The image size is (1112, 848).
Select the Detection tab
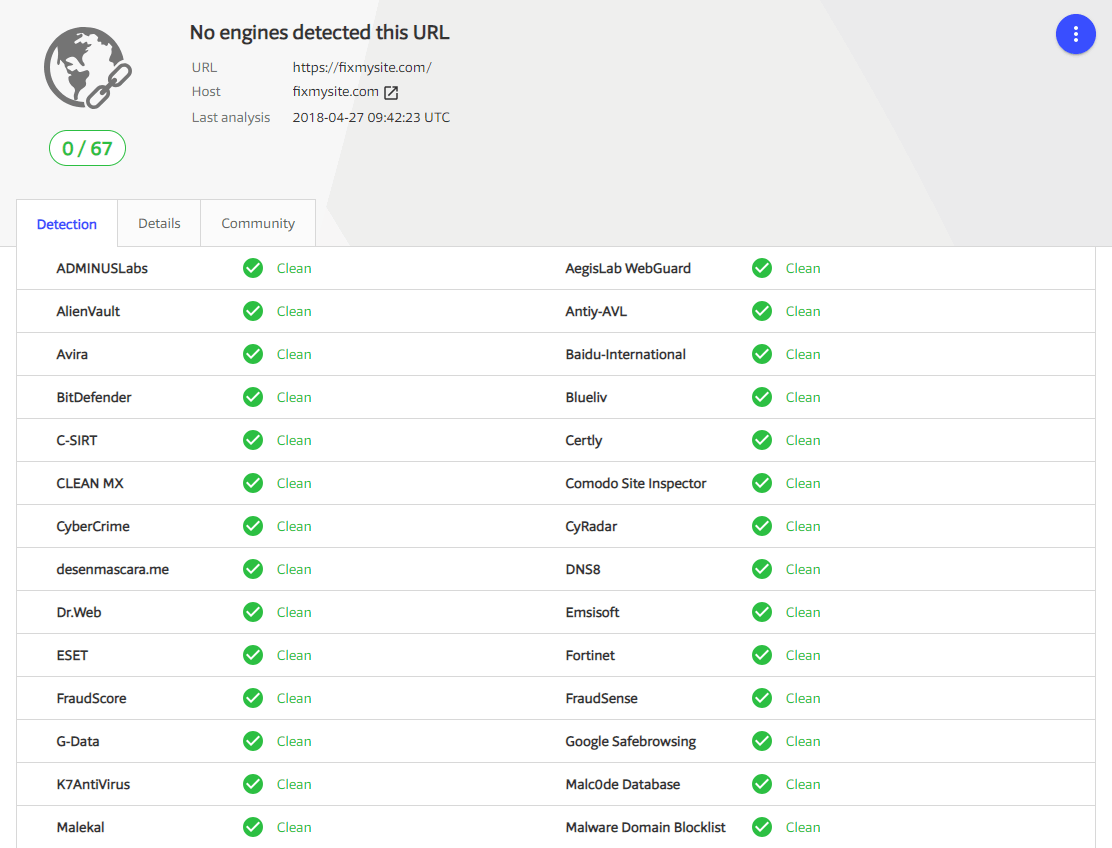click(67, 224)
